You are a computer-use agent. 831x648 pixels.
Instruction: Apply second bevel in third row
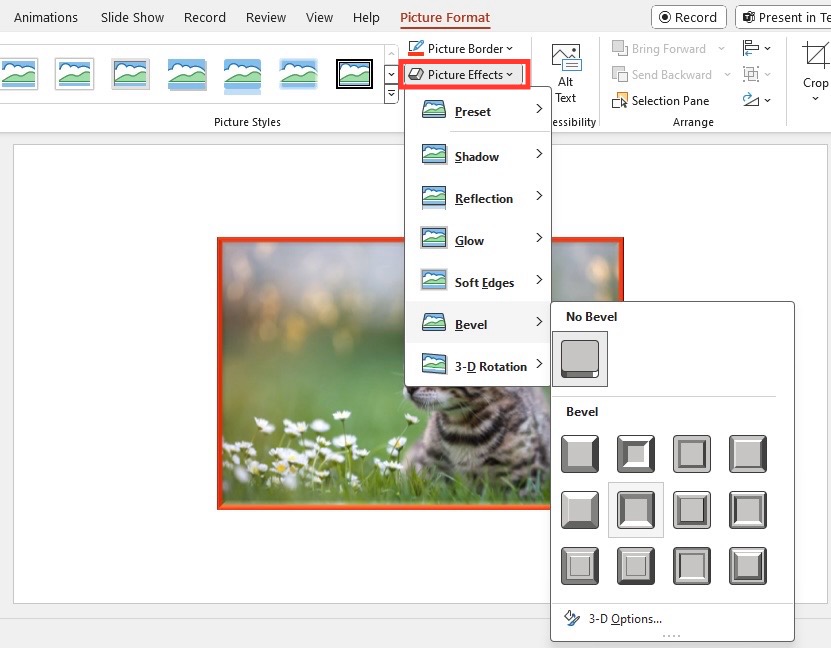point(635,566)
